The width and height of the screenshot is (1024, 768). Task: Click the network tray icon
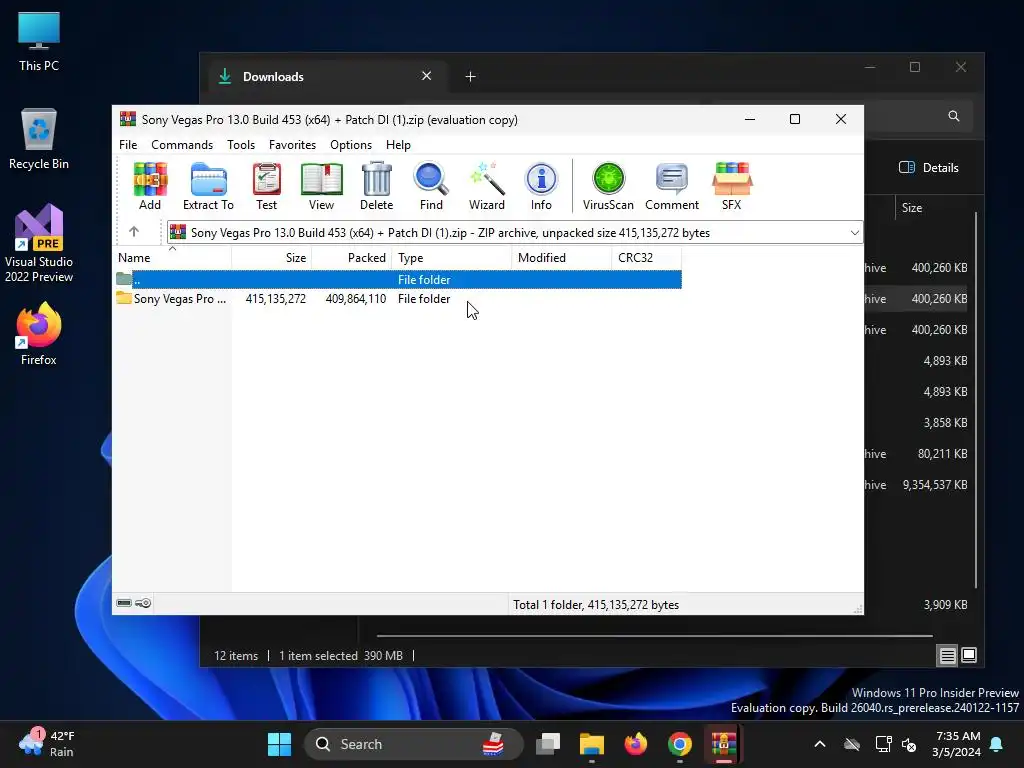[x=883, y=744]
